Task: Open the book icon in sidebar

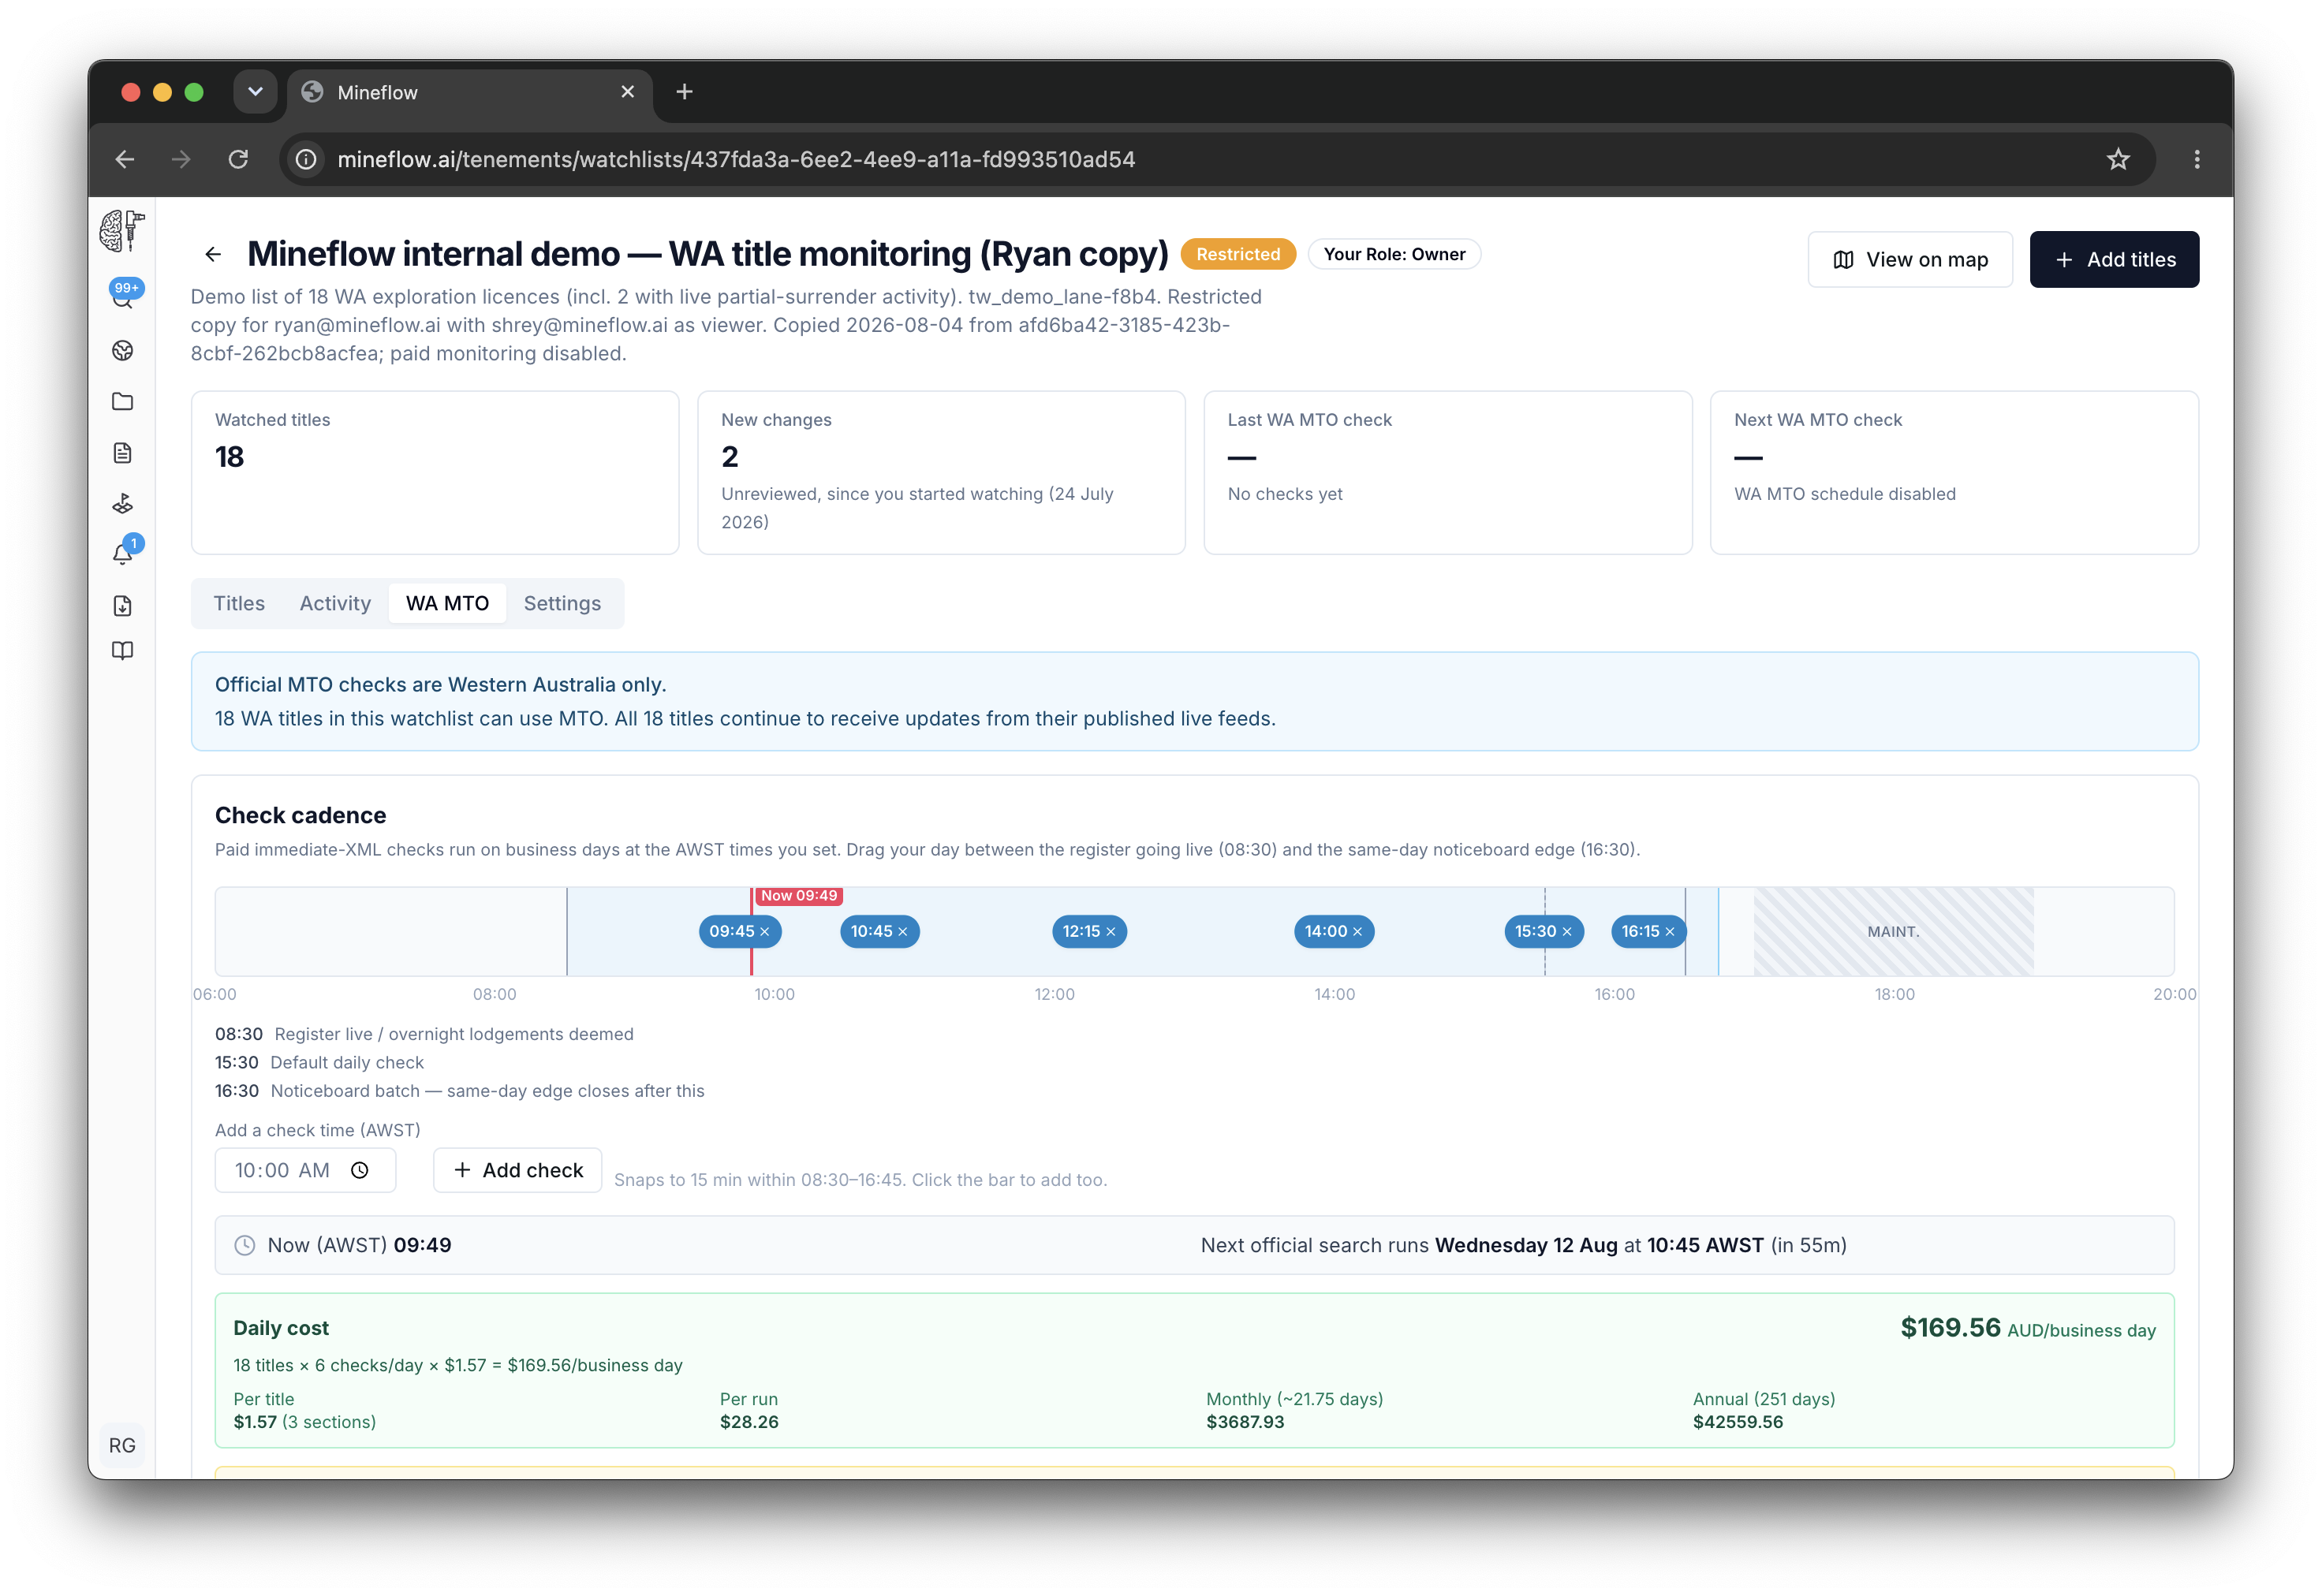Action: (123, 651)
